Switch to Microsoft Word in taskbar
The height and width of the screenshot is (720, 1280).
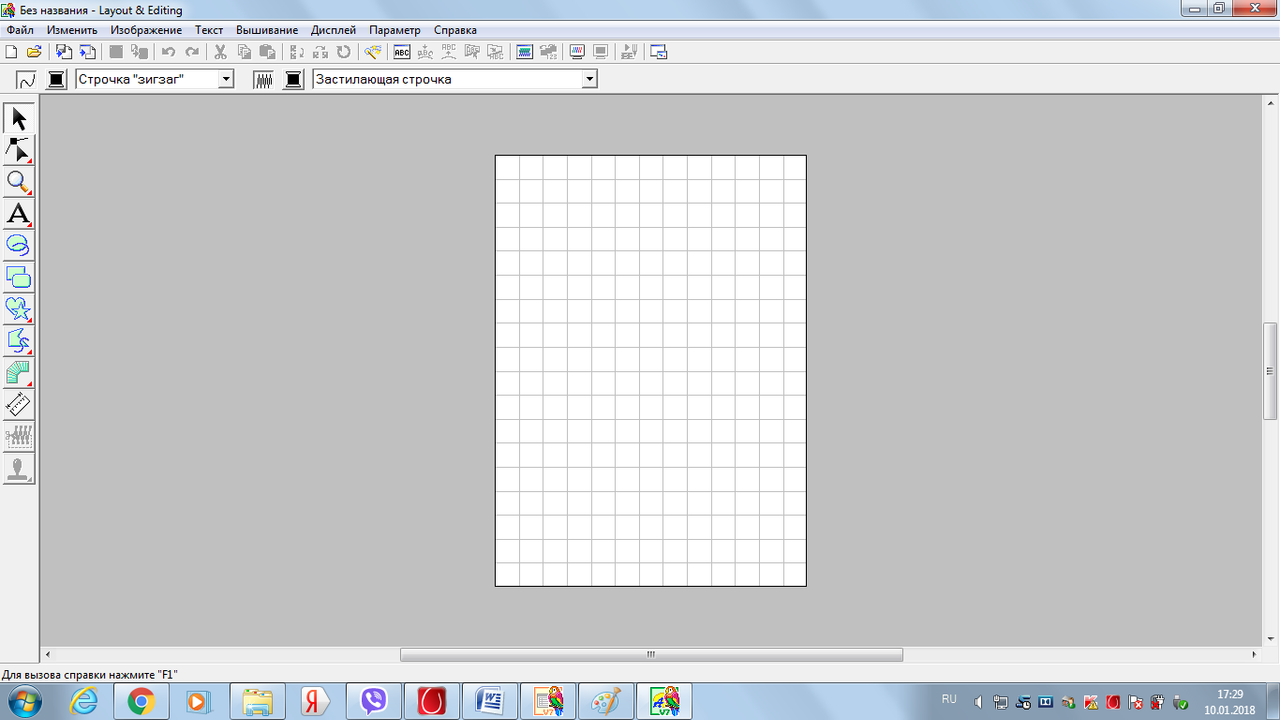click(x=491, y=702)
